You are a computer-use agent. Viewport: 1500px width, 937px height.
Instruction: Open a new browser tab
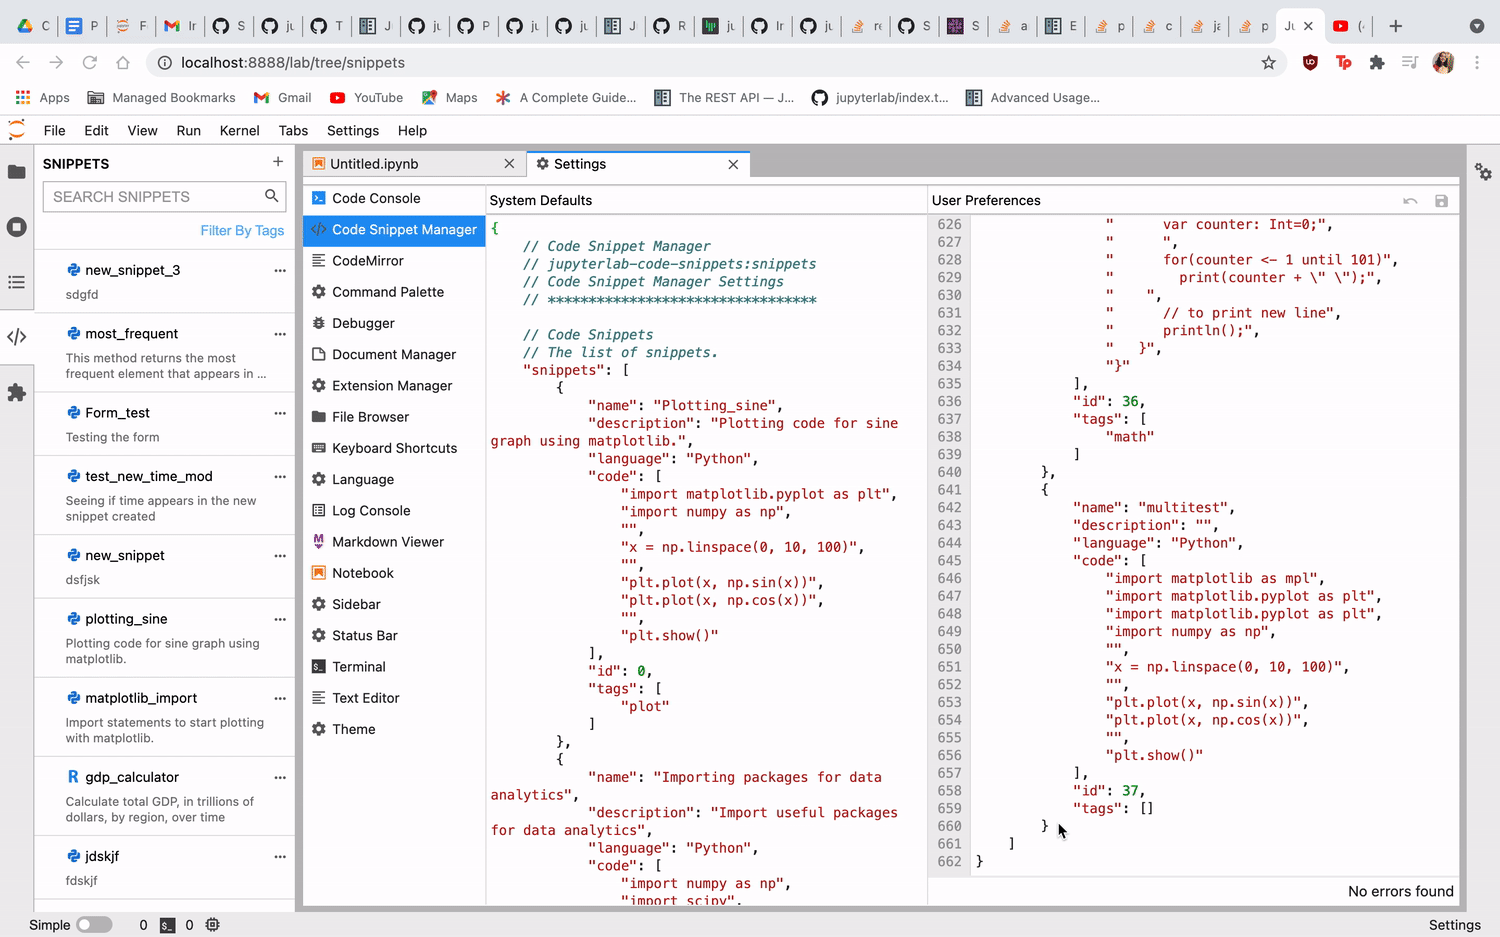coord(1396,26)
